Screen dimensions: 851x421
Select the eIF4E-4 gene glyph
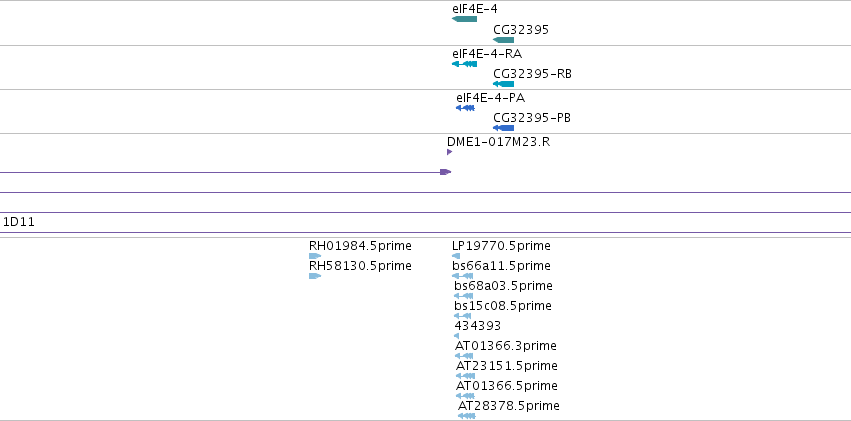pos(464,19)
